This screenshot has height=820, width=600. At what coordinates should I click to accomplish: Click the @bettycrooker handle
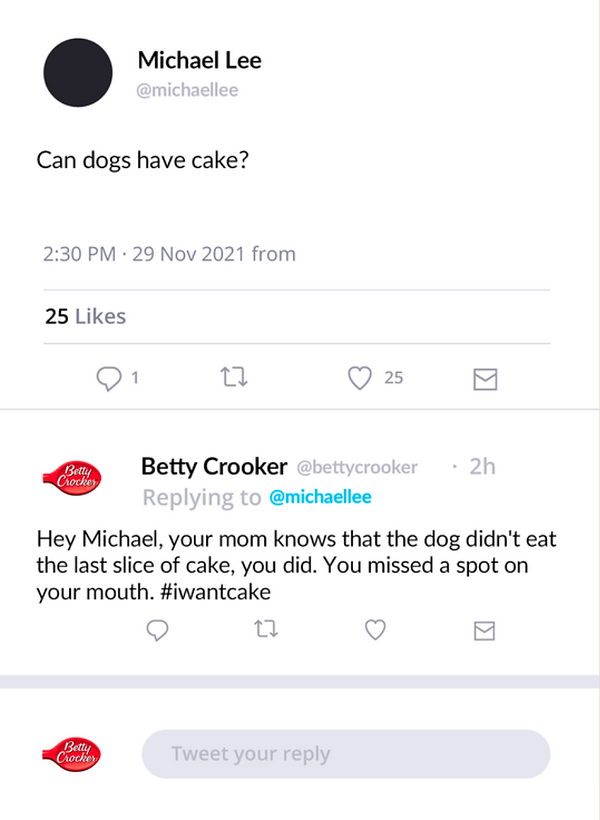point(357,467)
